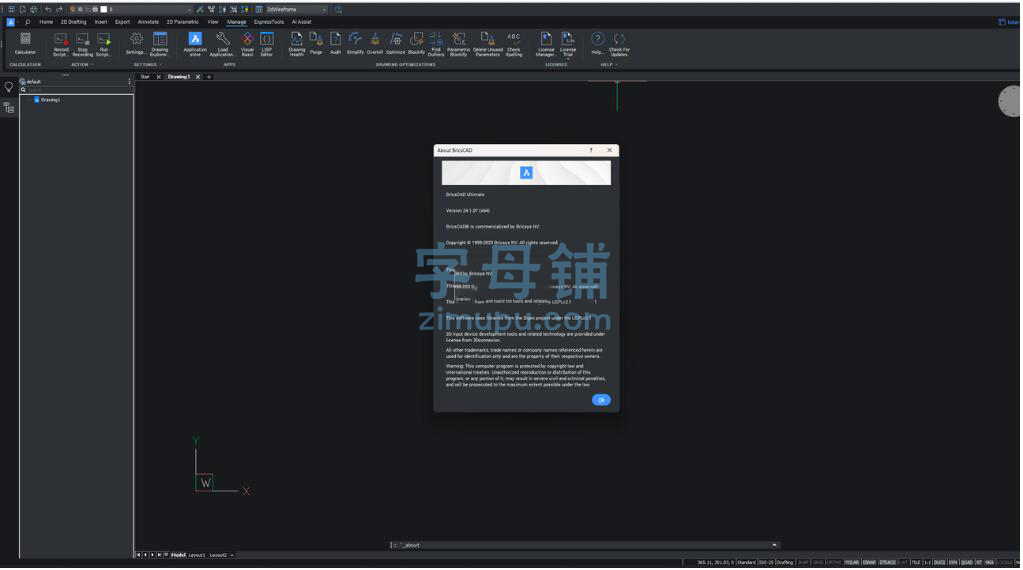Click the Record Script icon
The height and width of the screenshot is (570, 1023).
click(61, 43)
